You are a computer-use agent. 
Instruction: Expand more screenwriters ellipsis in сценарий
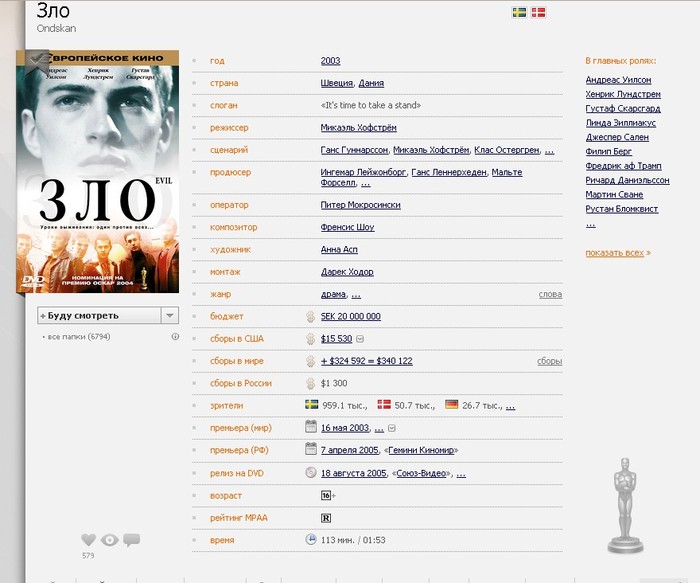550,150
